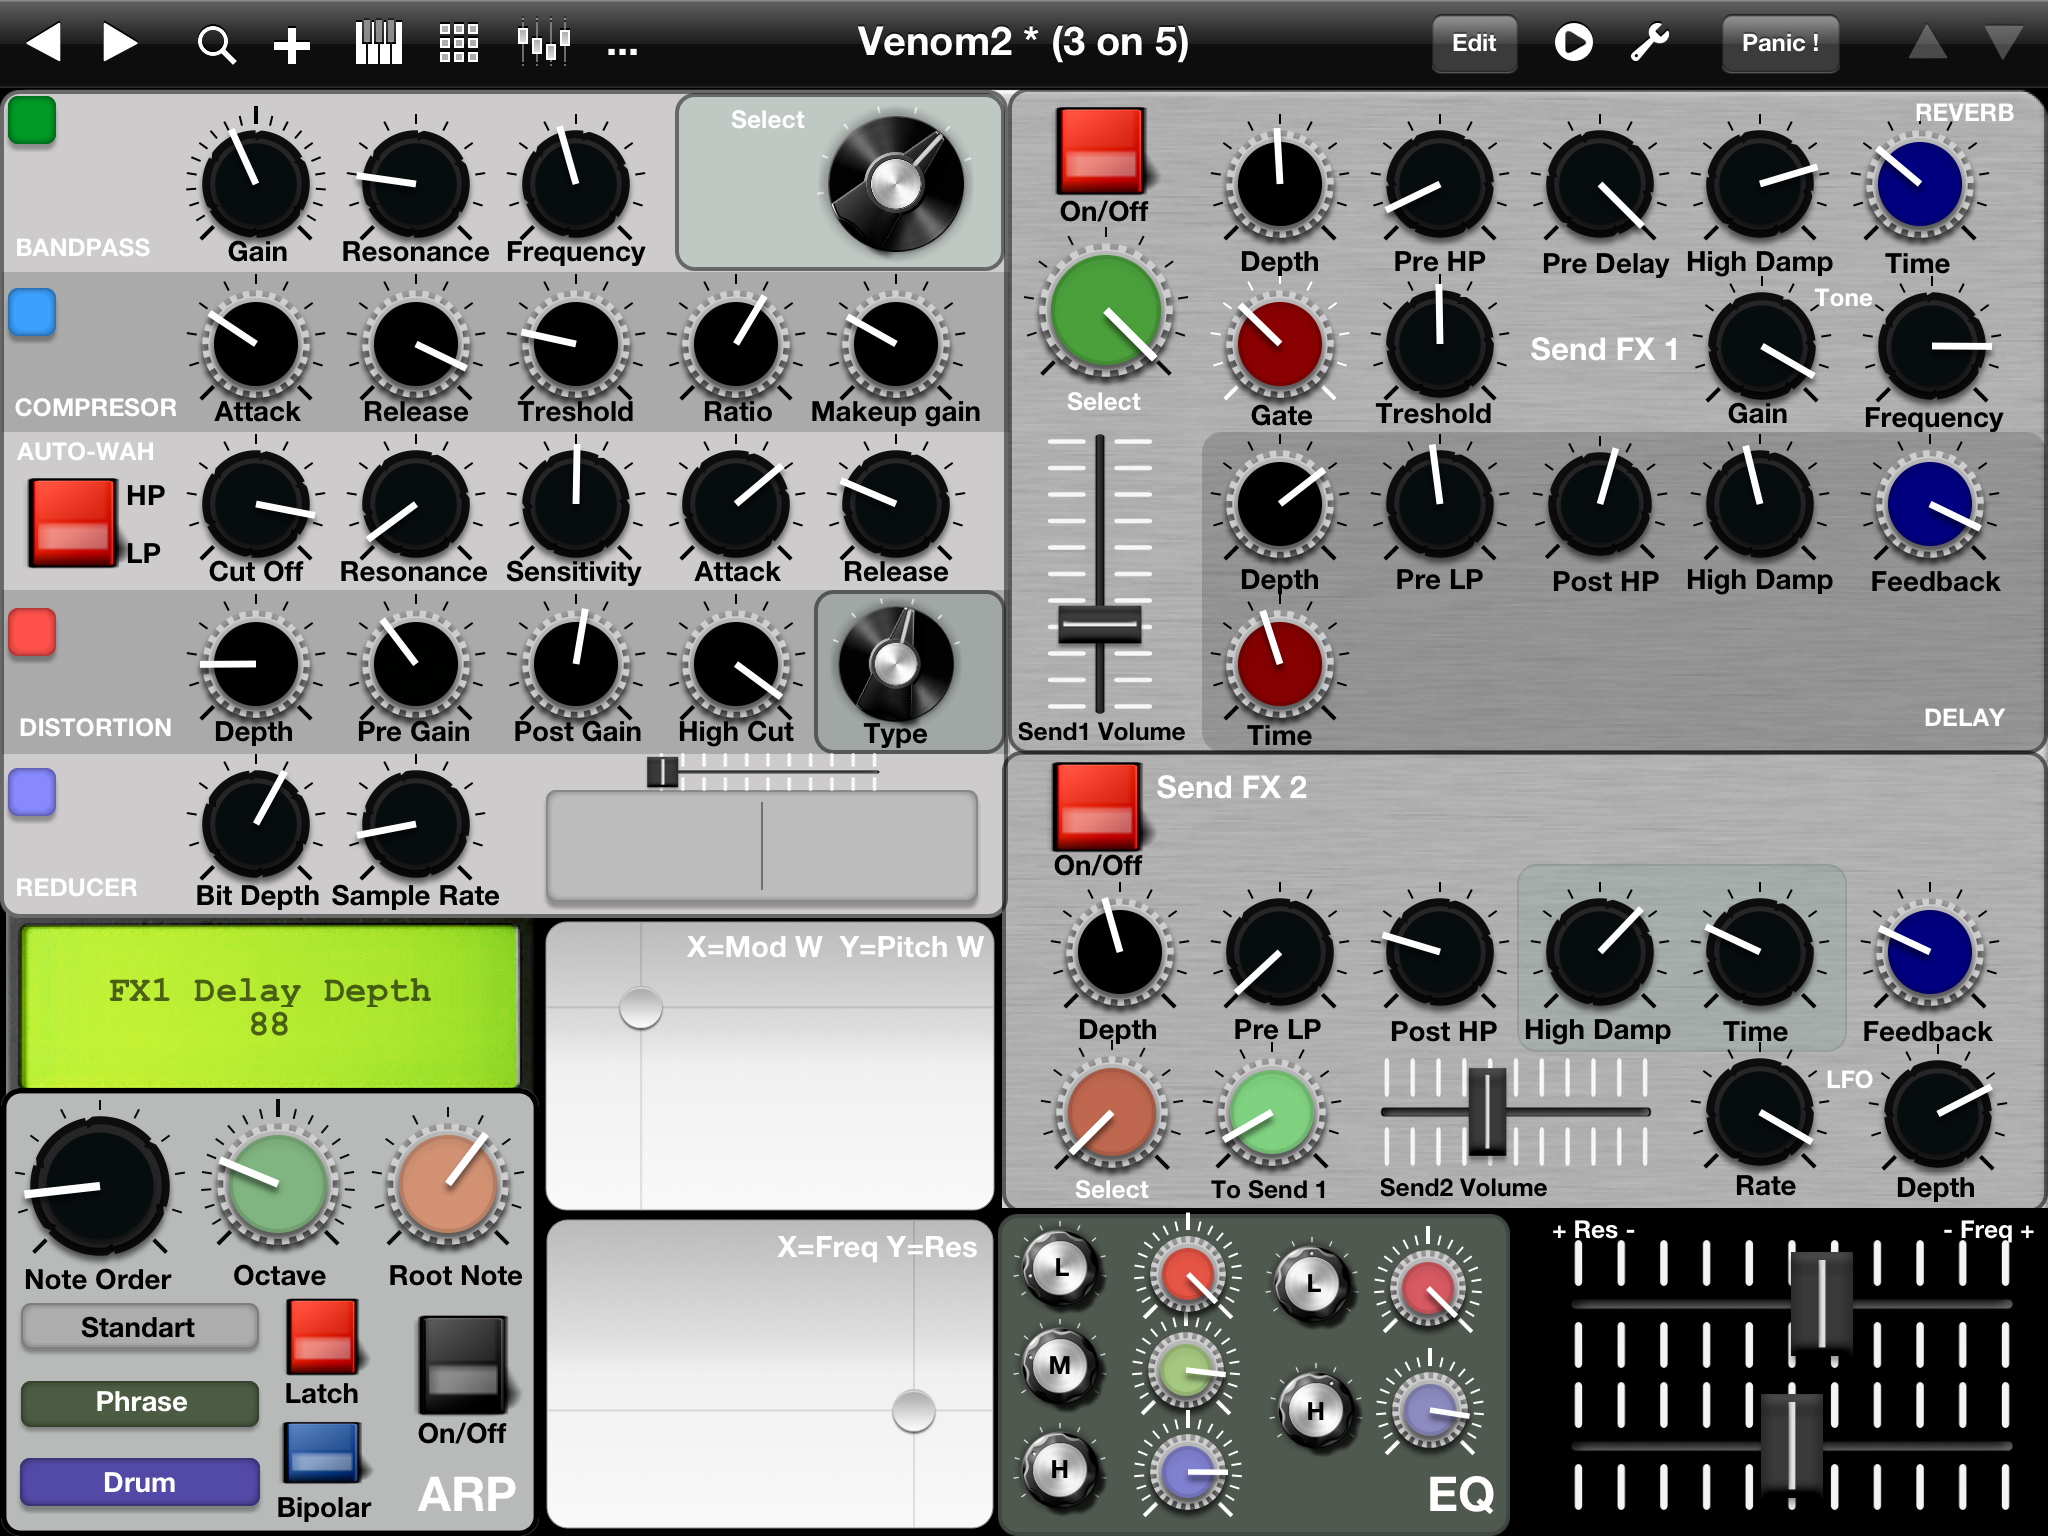Image resolution: width=2048 pixels, height=1536 pixels.
Task: Click the wrench settings icon
Action: [1649, 43]
